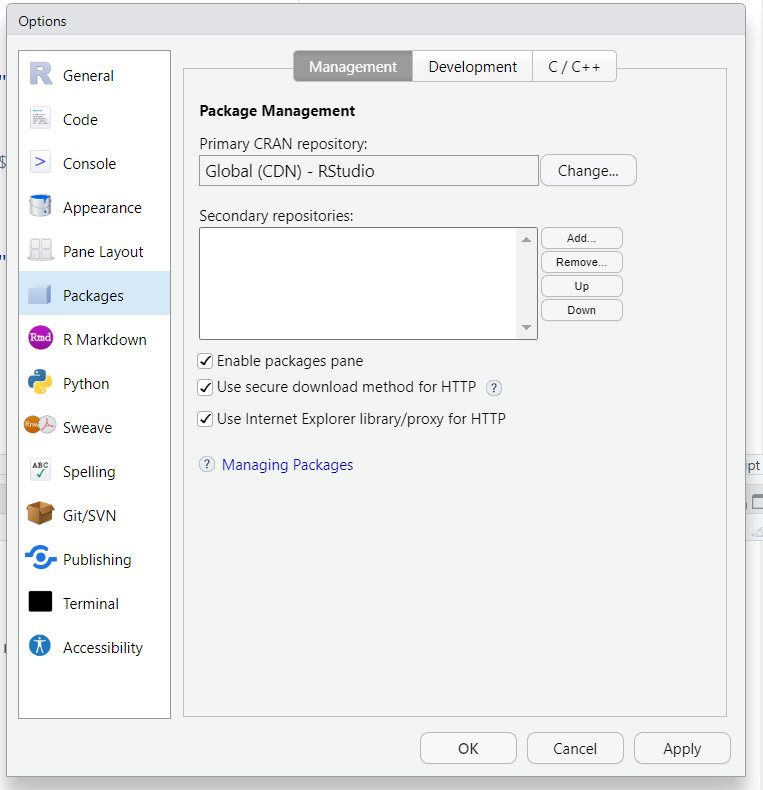The image size is (763, 790).
Task: Click the General R logo icon
Action: [40, 74]
